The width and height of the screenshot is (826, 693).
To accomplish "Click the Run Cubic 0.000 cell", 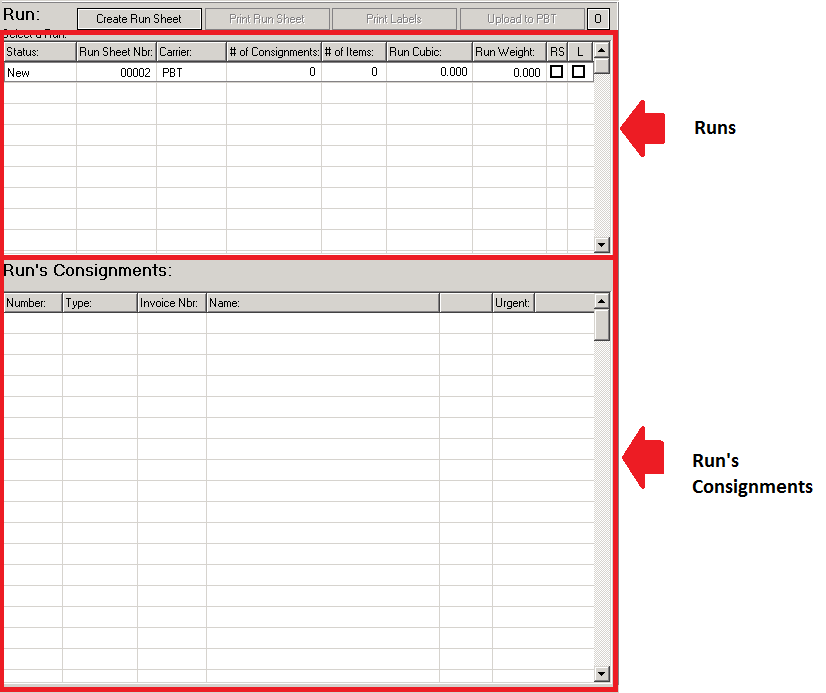I will click(429, 72).
